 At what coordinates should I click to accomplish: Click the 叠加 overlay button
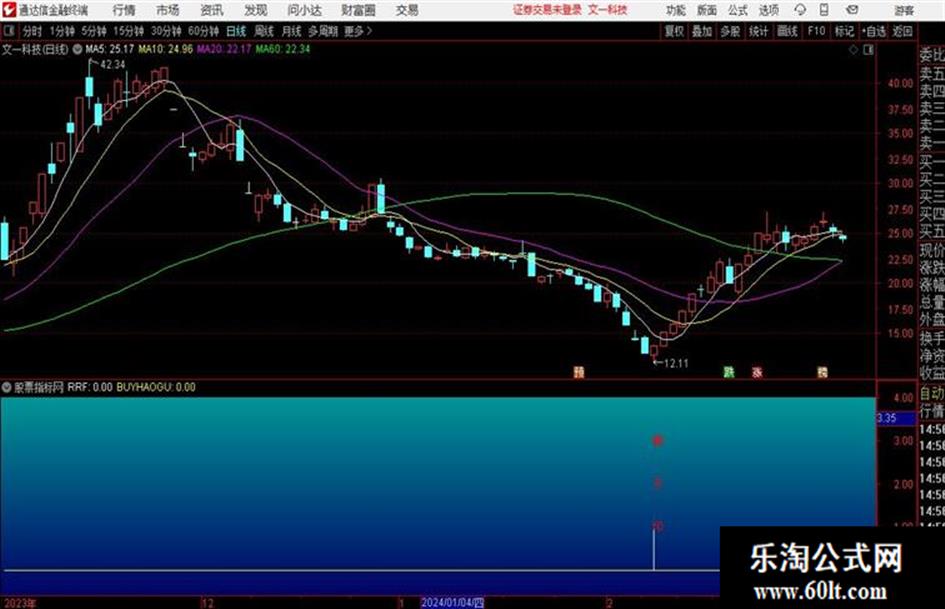pyautogui.click(x=702, y=31)
